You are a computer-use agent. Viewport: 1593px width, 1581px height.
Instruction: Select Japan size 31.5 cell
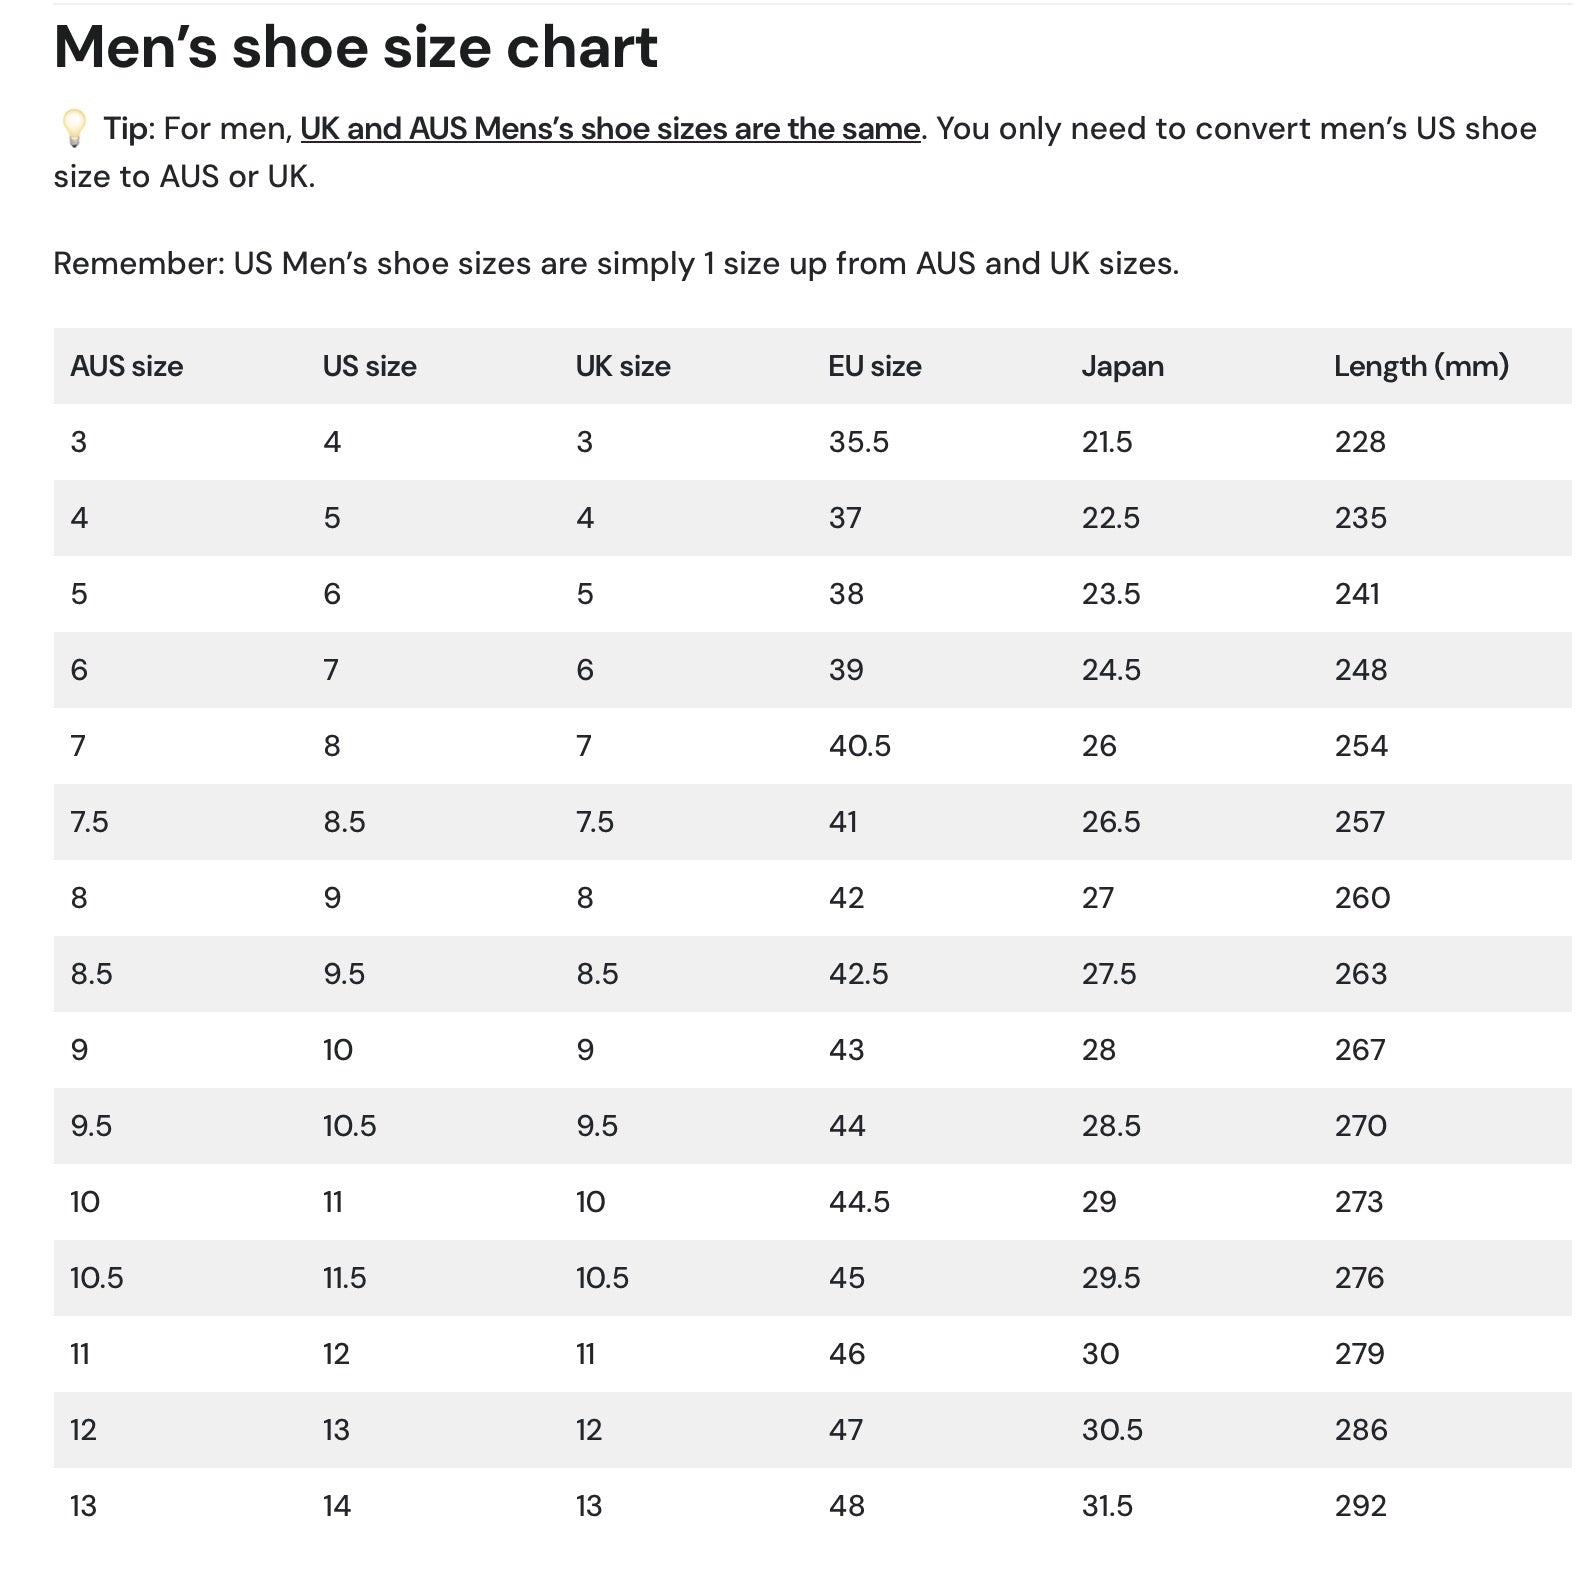pyautogui.click(x=1107, y=1506)
